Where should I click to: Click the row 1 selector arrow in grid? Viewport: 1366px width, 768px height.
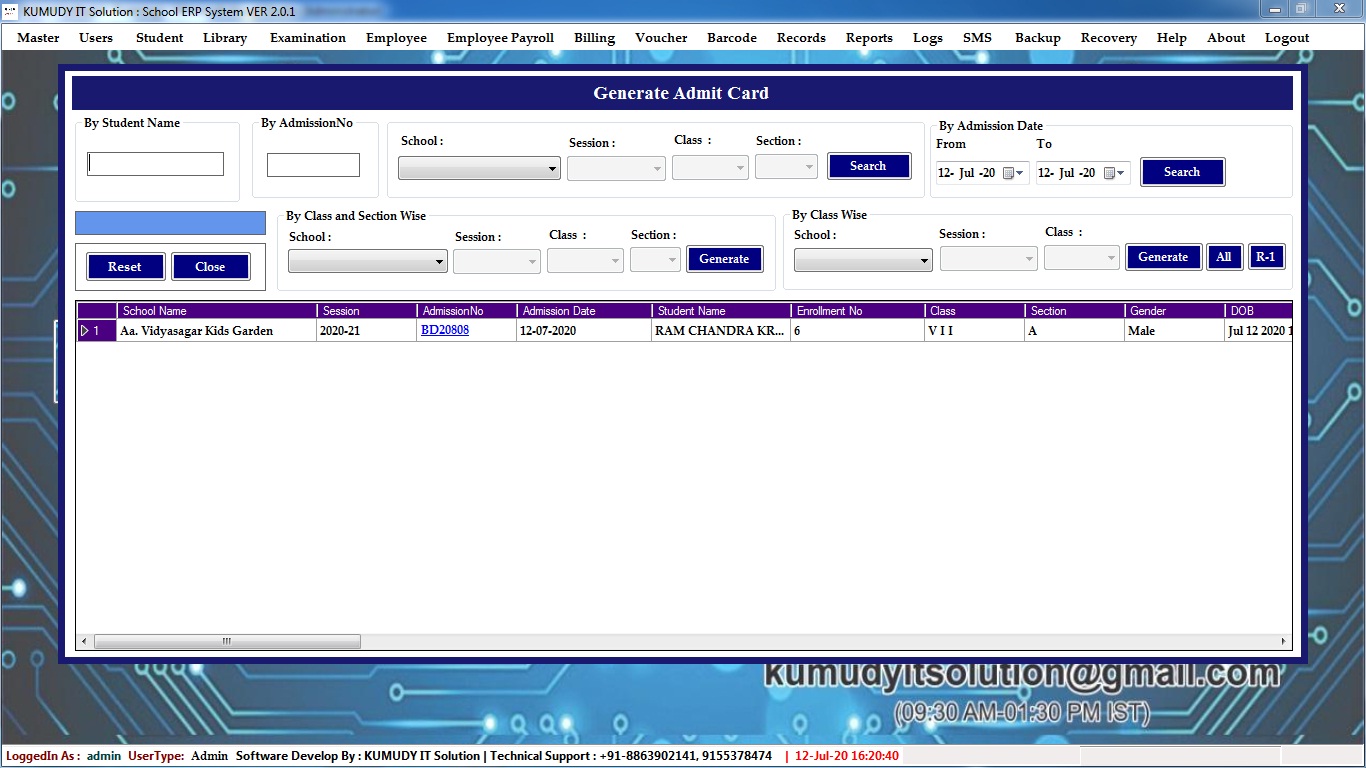86,331
